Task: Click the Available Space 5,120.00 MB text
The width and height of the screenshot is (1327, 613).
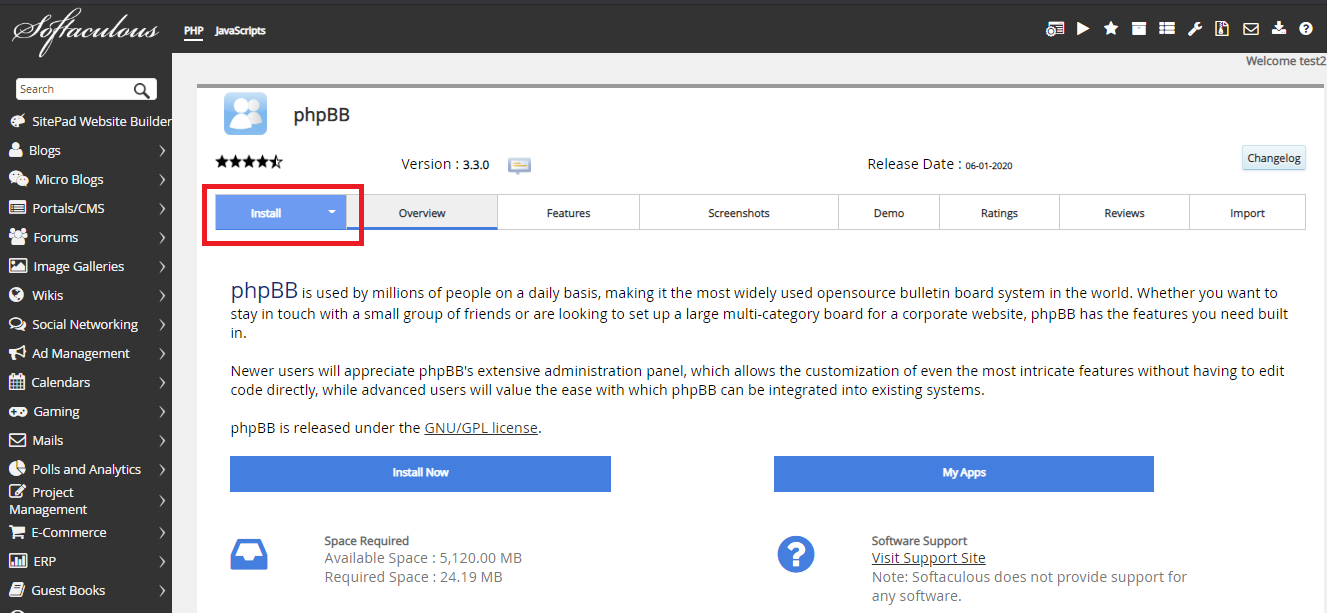Action: pyautogui.click(x=423, y=558)
